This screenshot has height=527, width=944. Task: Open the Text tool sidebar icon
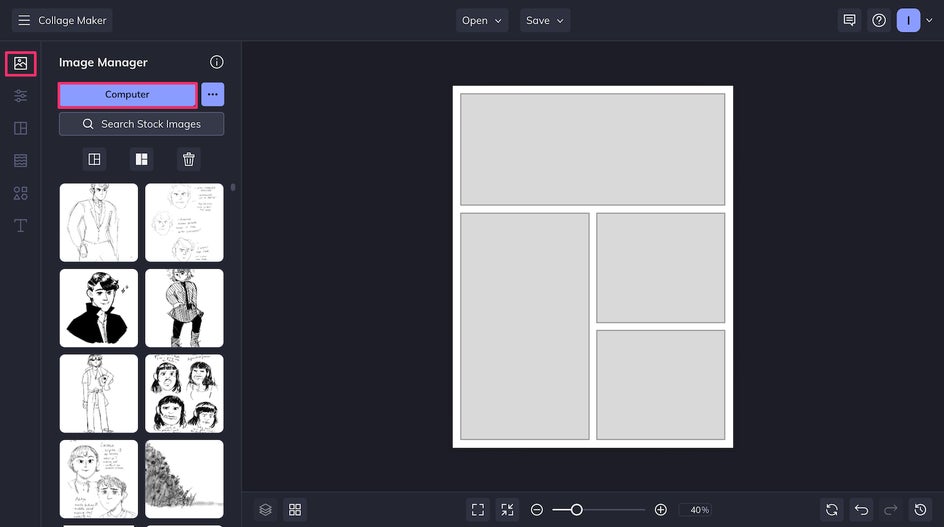pyautogui.click(x=20, y=226)
